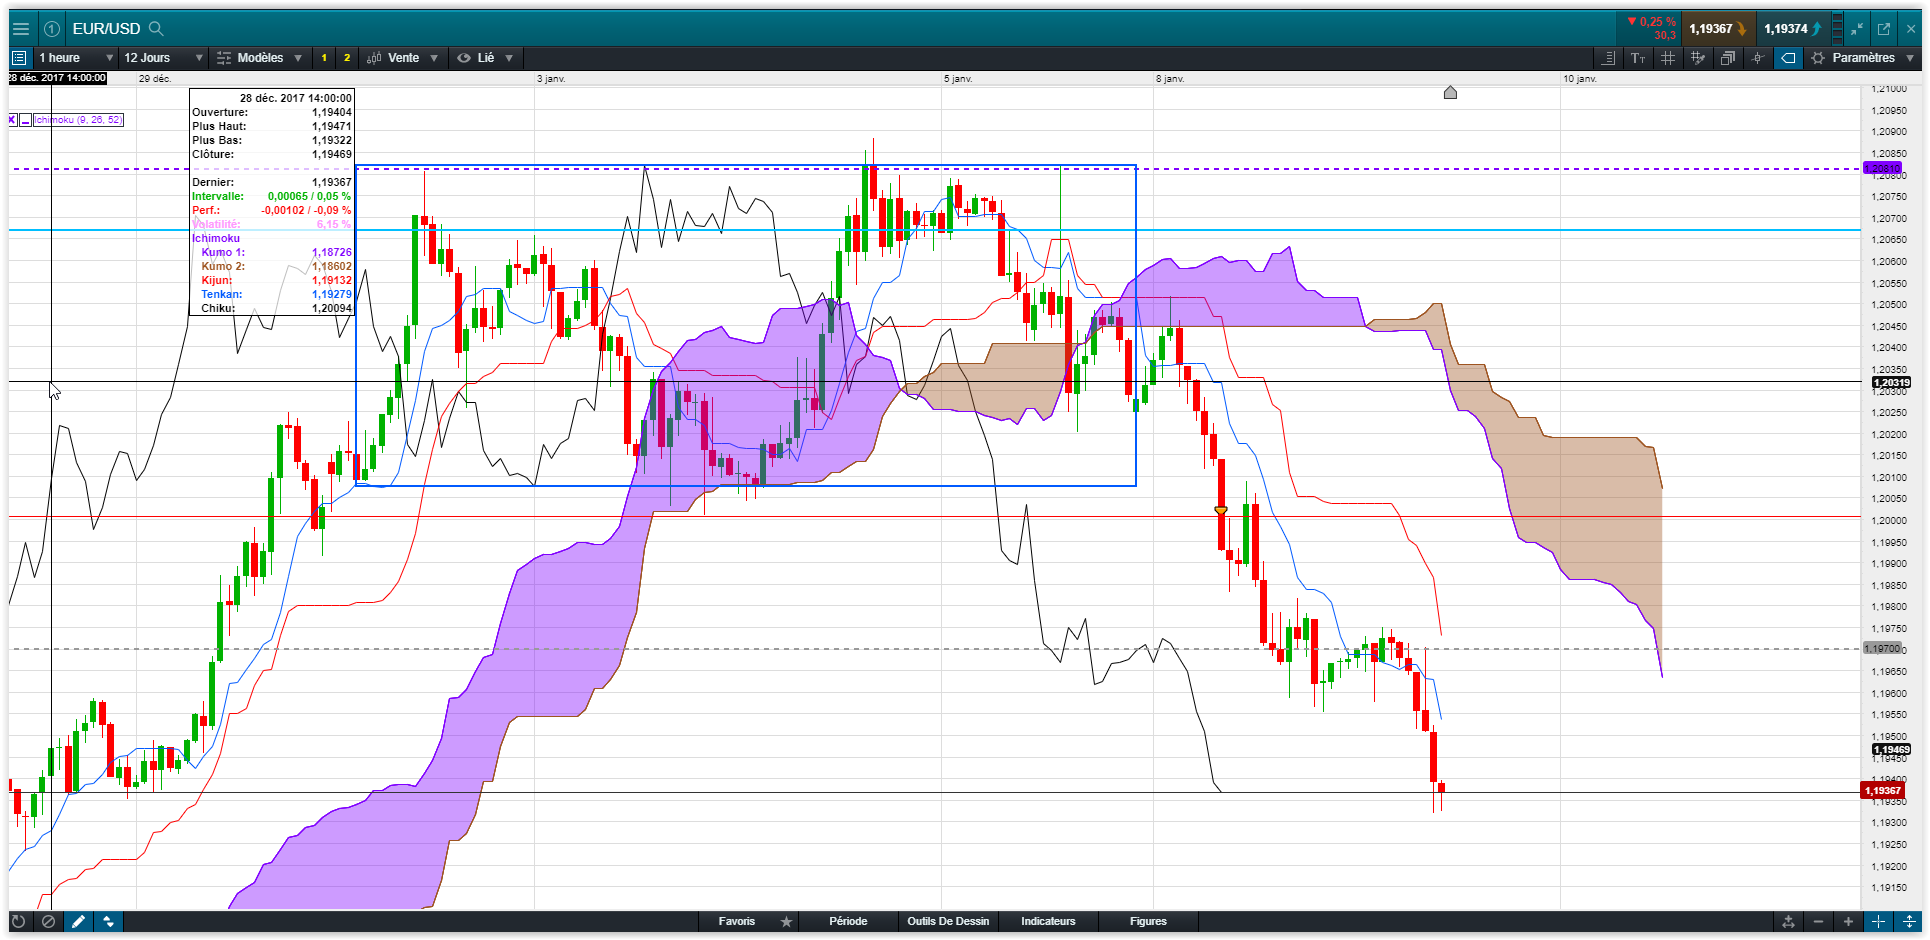The image size is (1930, 940).
Task: Shrink the chart with the collapse arrows
Action: [1857, 29]
